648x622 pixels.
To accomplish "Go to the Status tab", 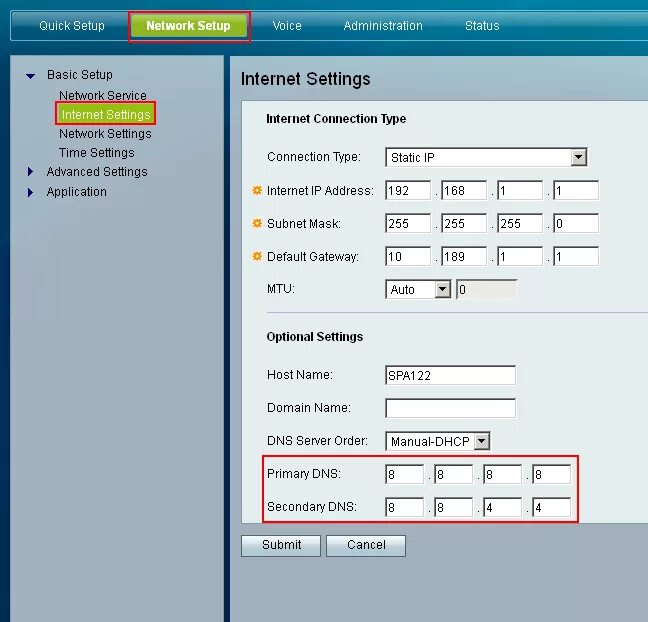I will pos(482,26).
